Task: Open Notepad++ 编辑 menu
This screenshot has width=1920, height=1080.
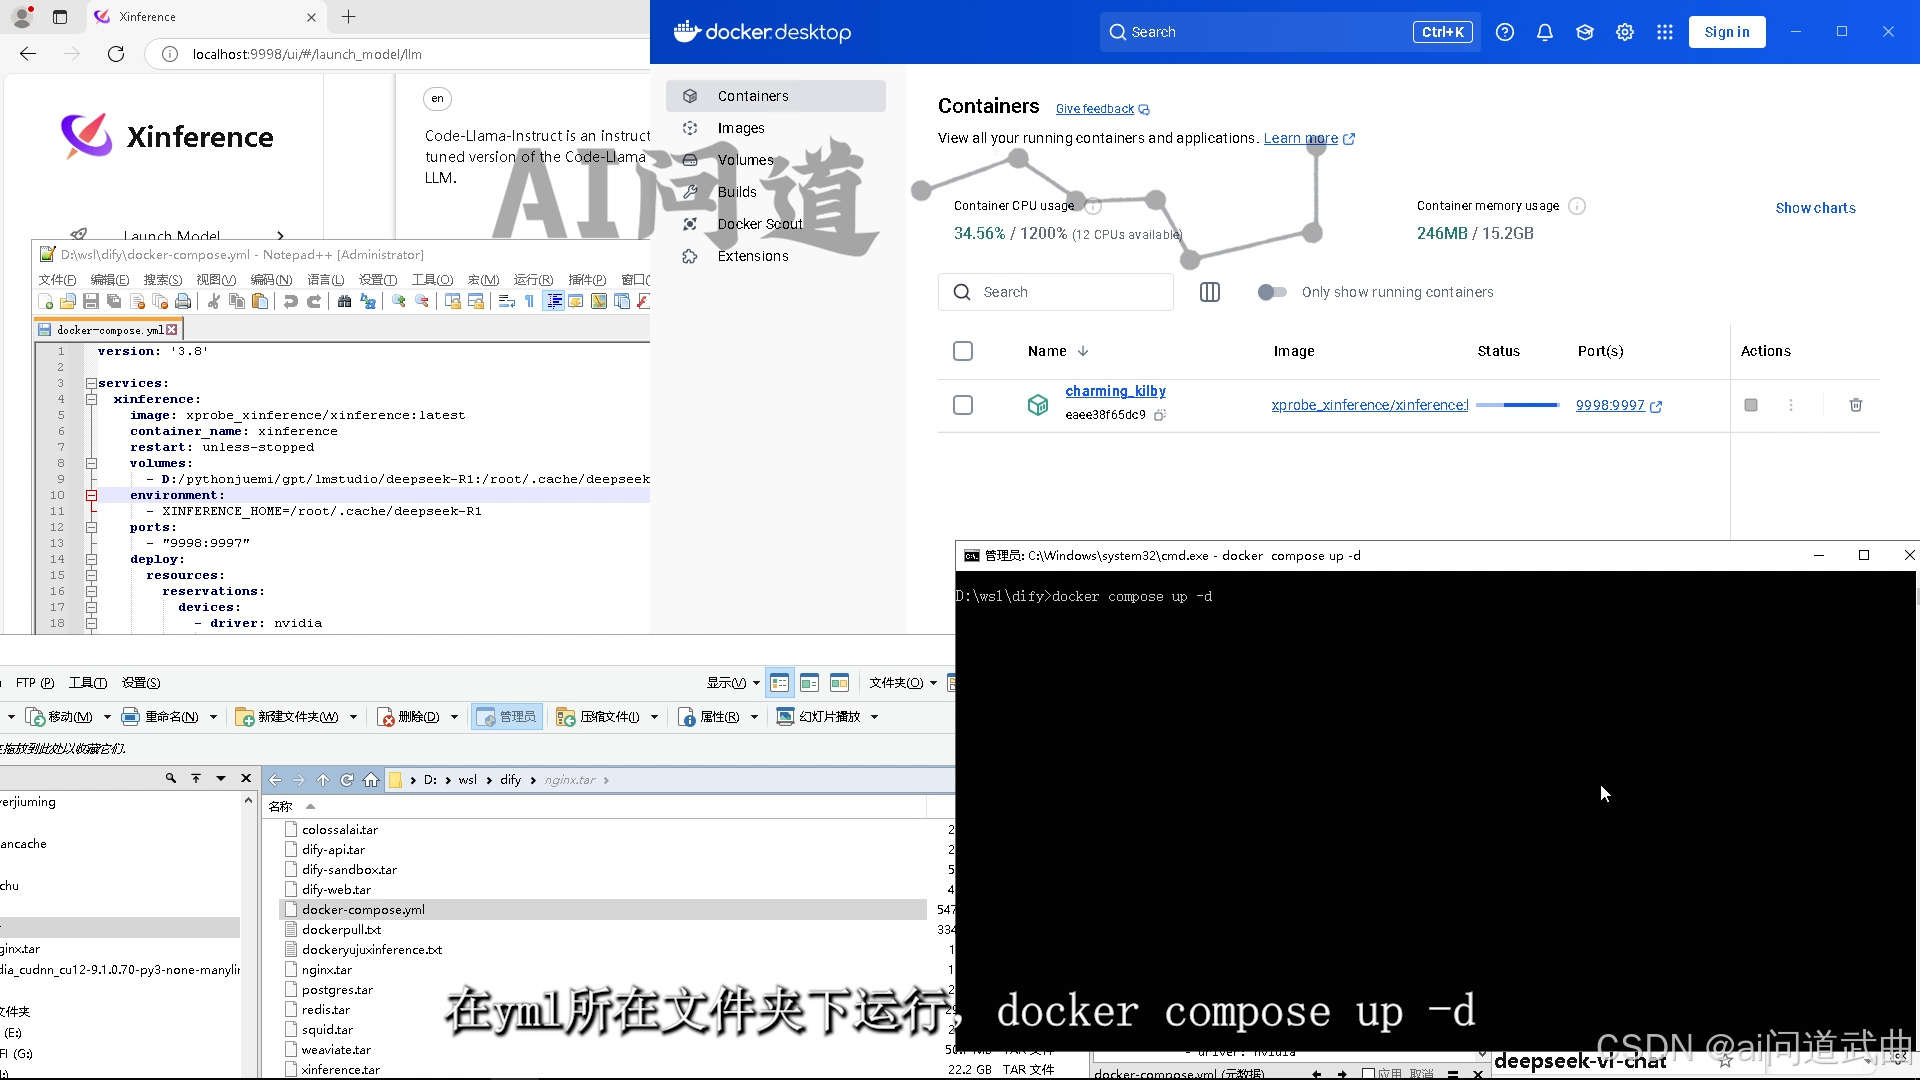Action: (x=110, y=280)
